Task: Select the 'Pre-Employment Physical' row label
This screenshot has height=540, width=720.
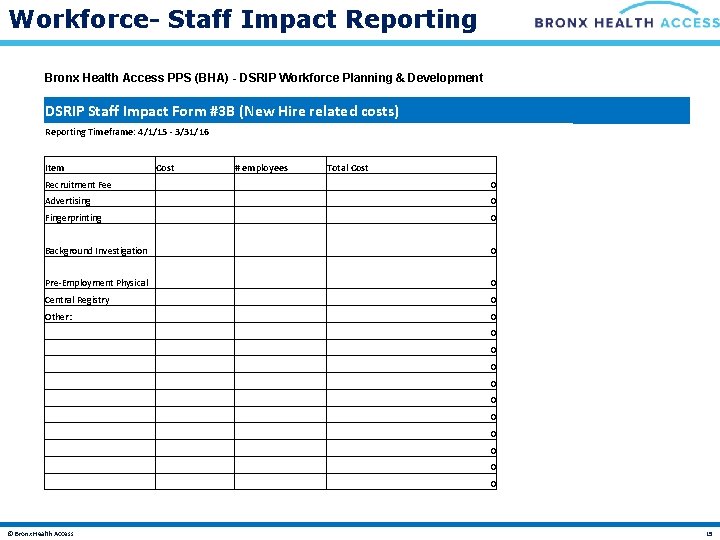Action: (96, 283)
